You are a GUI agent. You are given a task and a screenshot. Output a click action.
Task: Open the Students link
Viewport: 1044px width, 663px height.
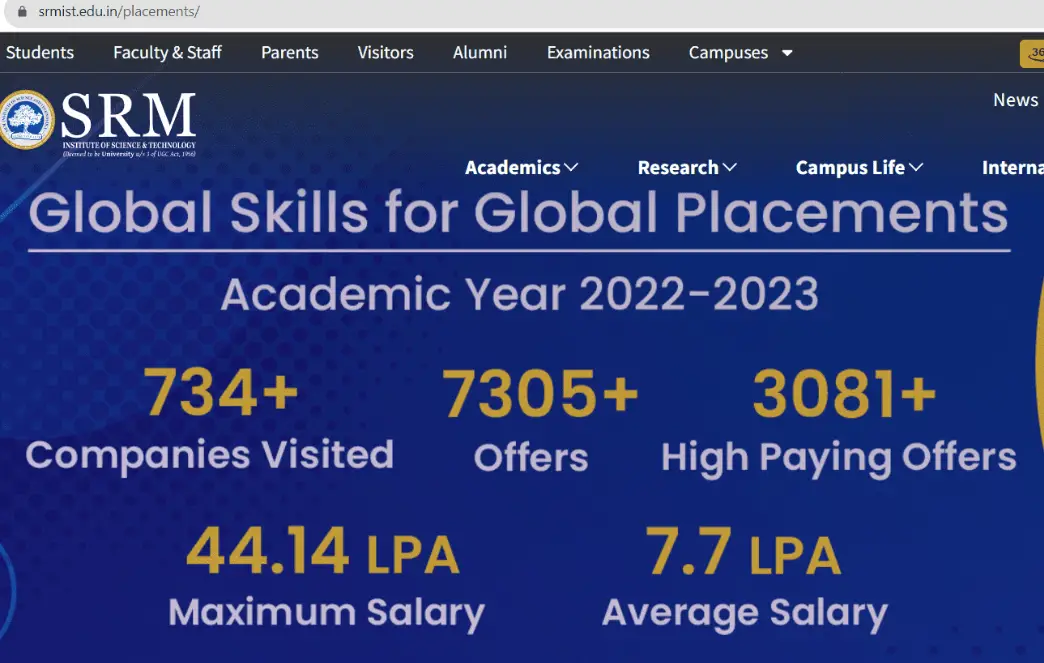pos(40,53)
